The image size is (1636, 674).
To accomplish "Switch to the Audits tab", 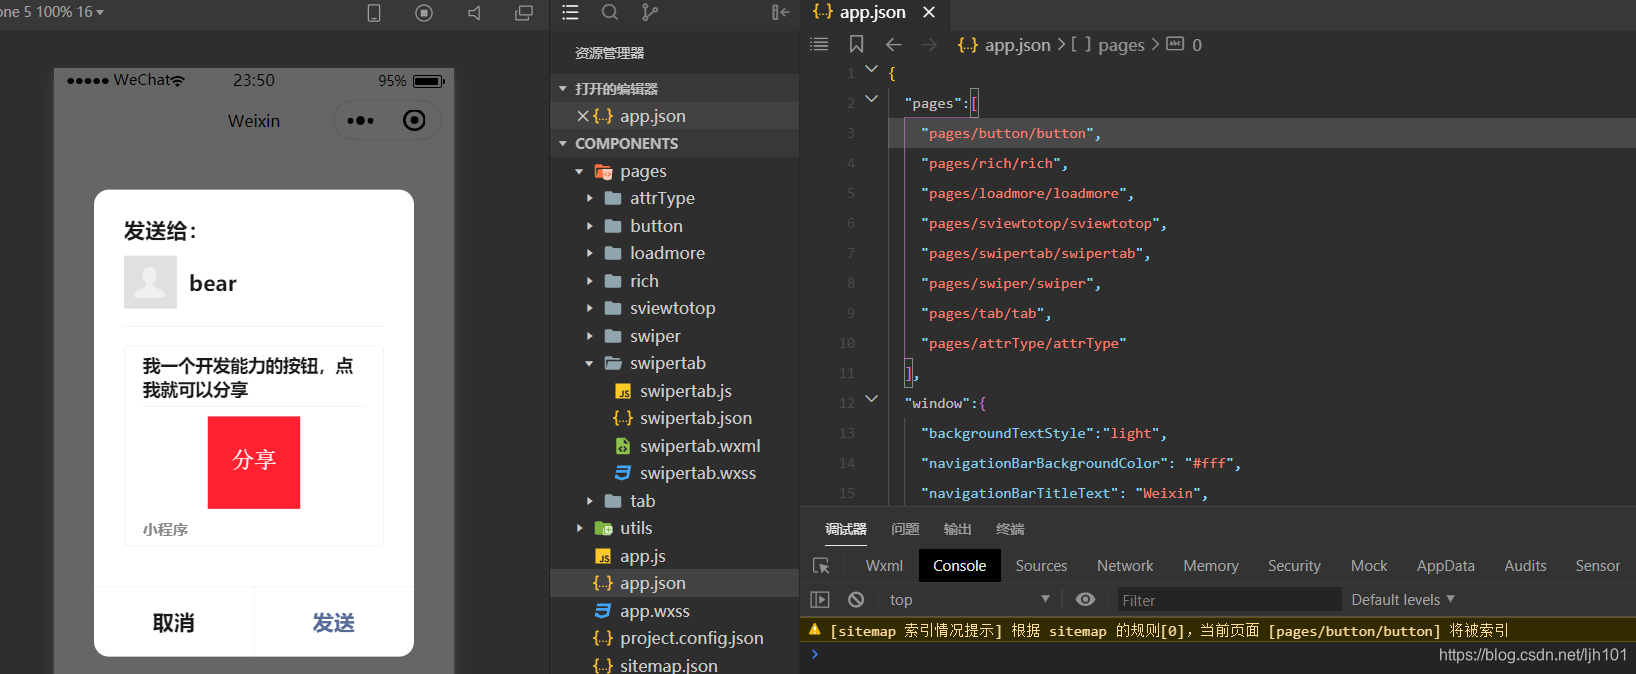I will coord(1525,566).
